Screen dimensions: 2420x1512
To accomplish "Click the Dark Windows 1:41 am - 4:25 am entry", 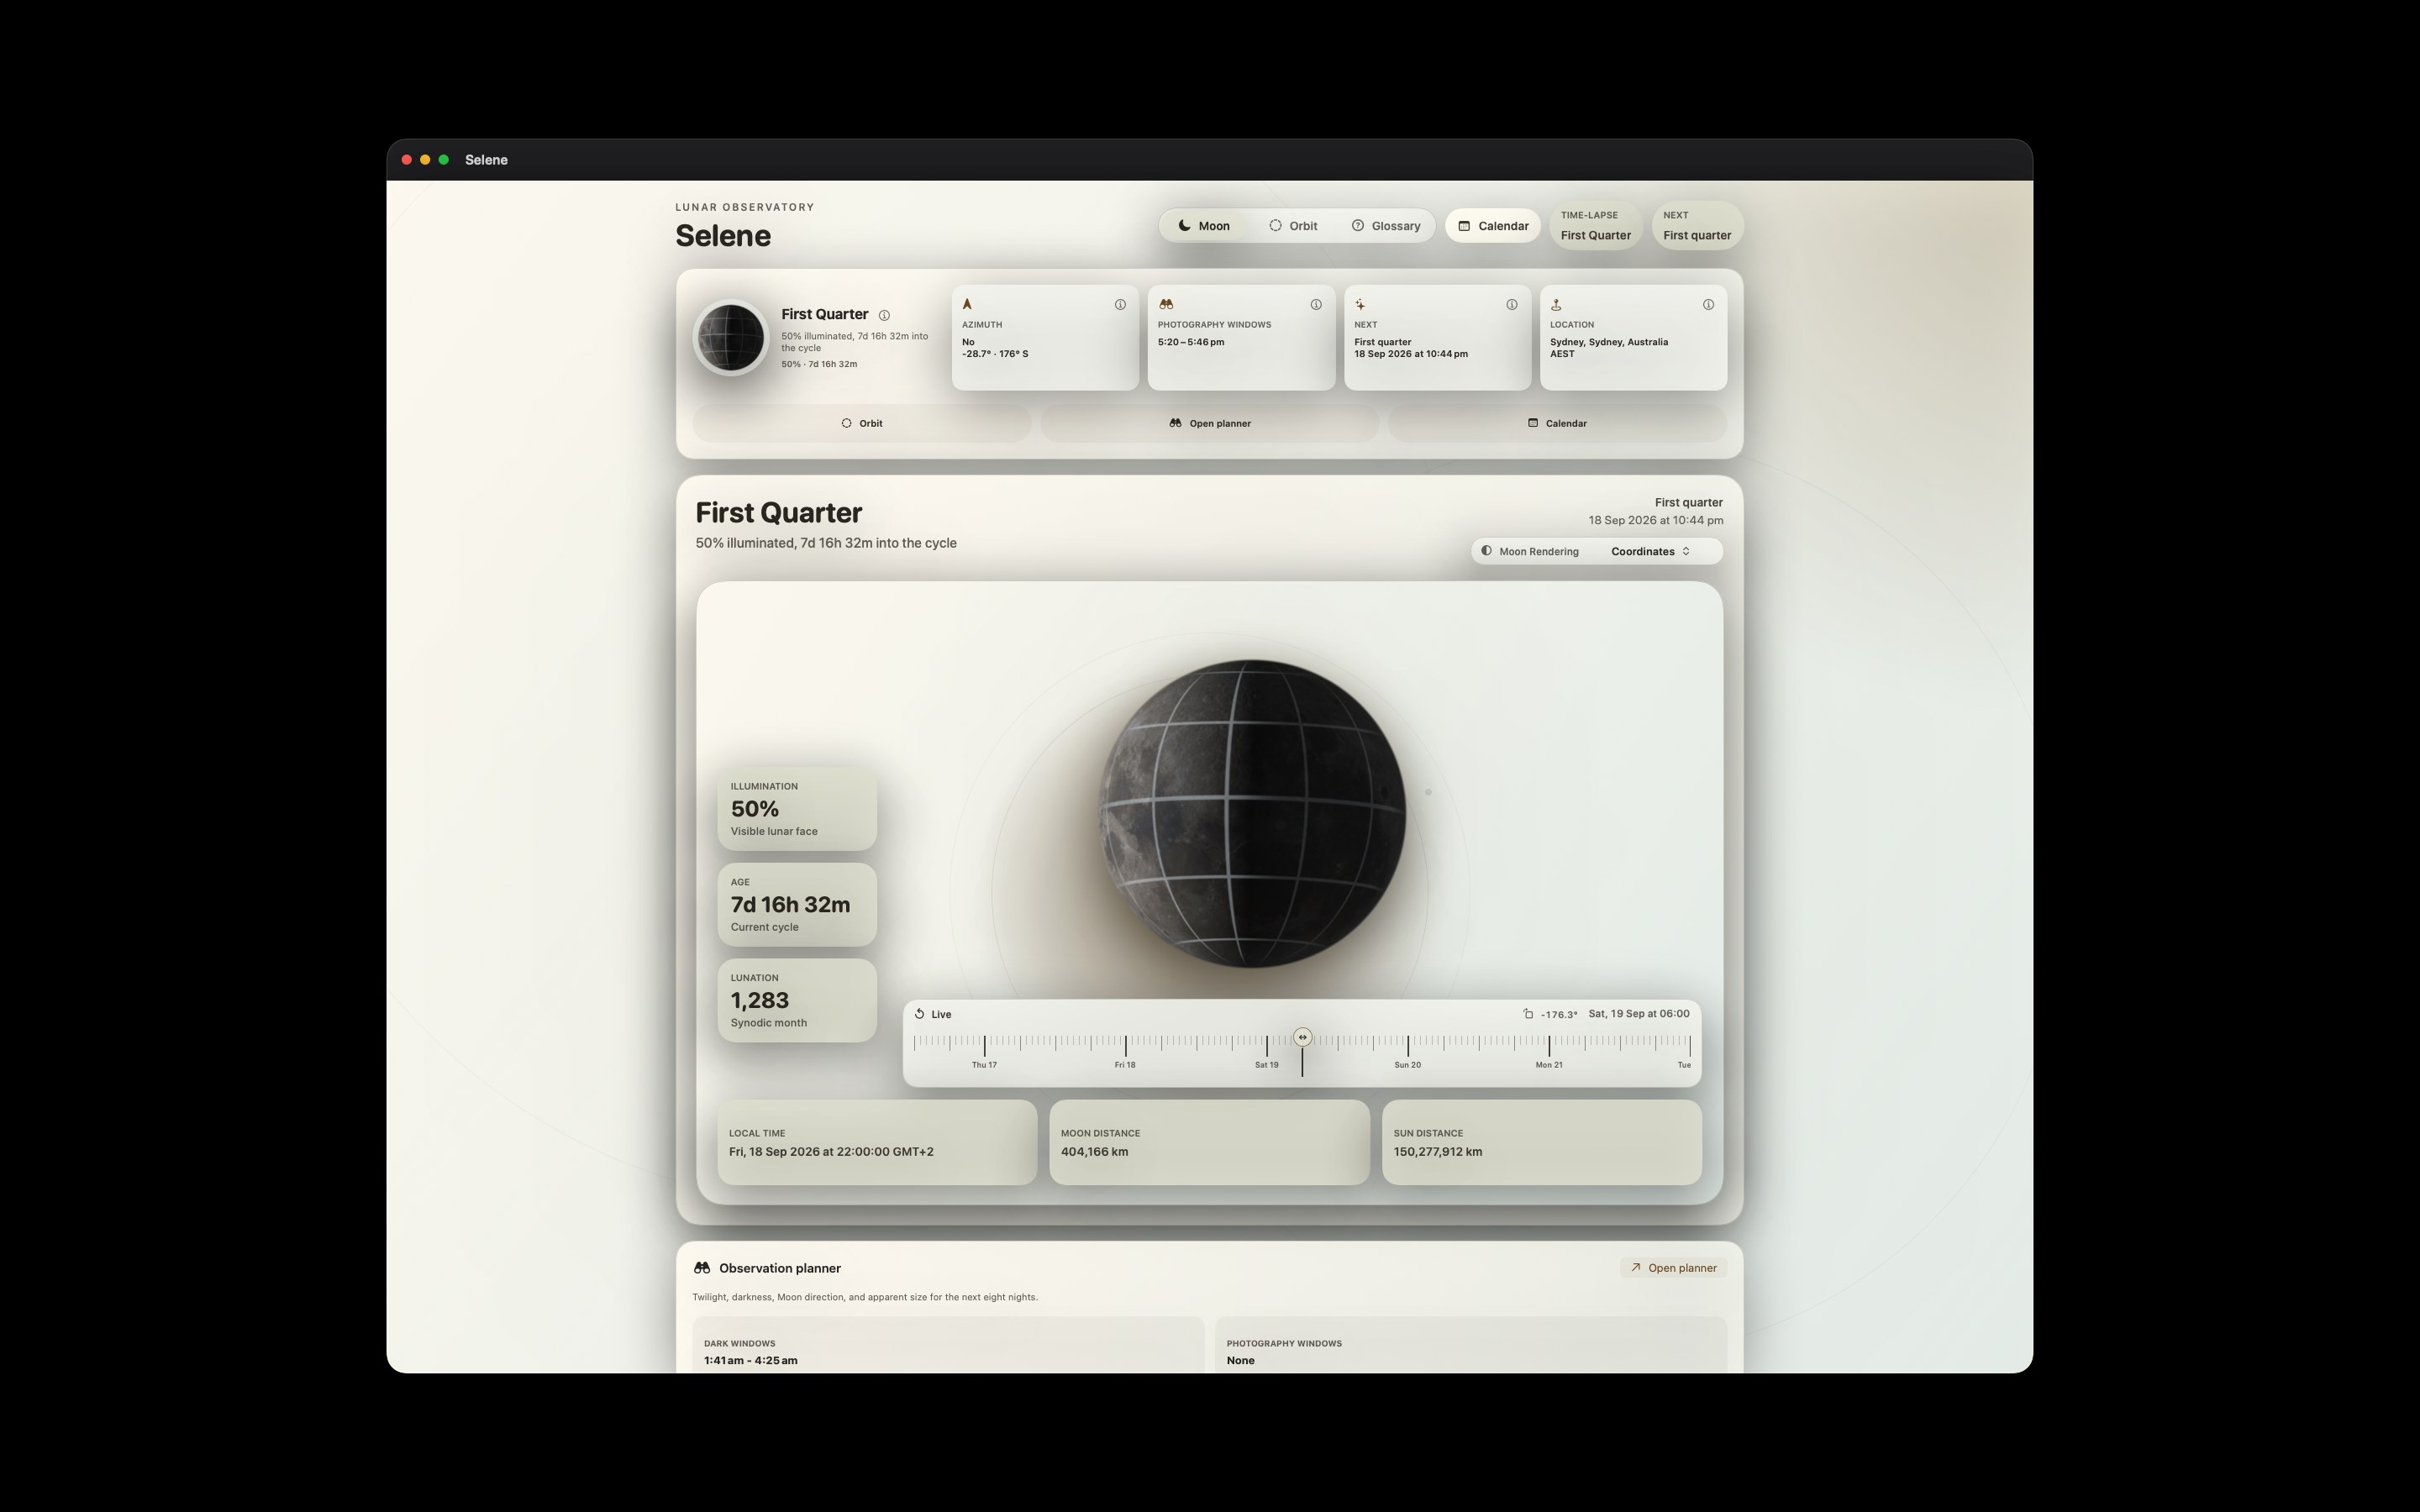I will pyautogui.click(x=751, y=1360).
